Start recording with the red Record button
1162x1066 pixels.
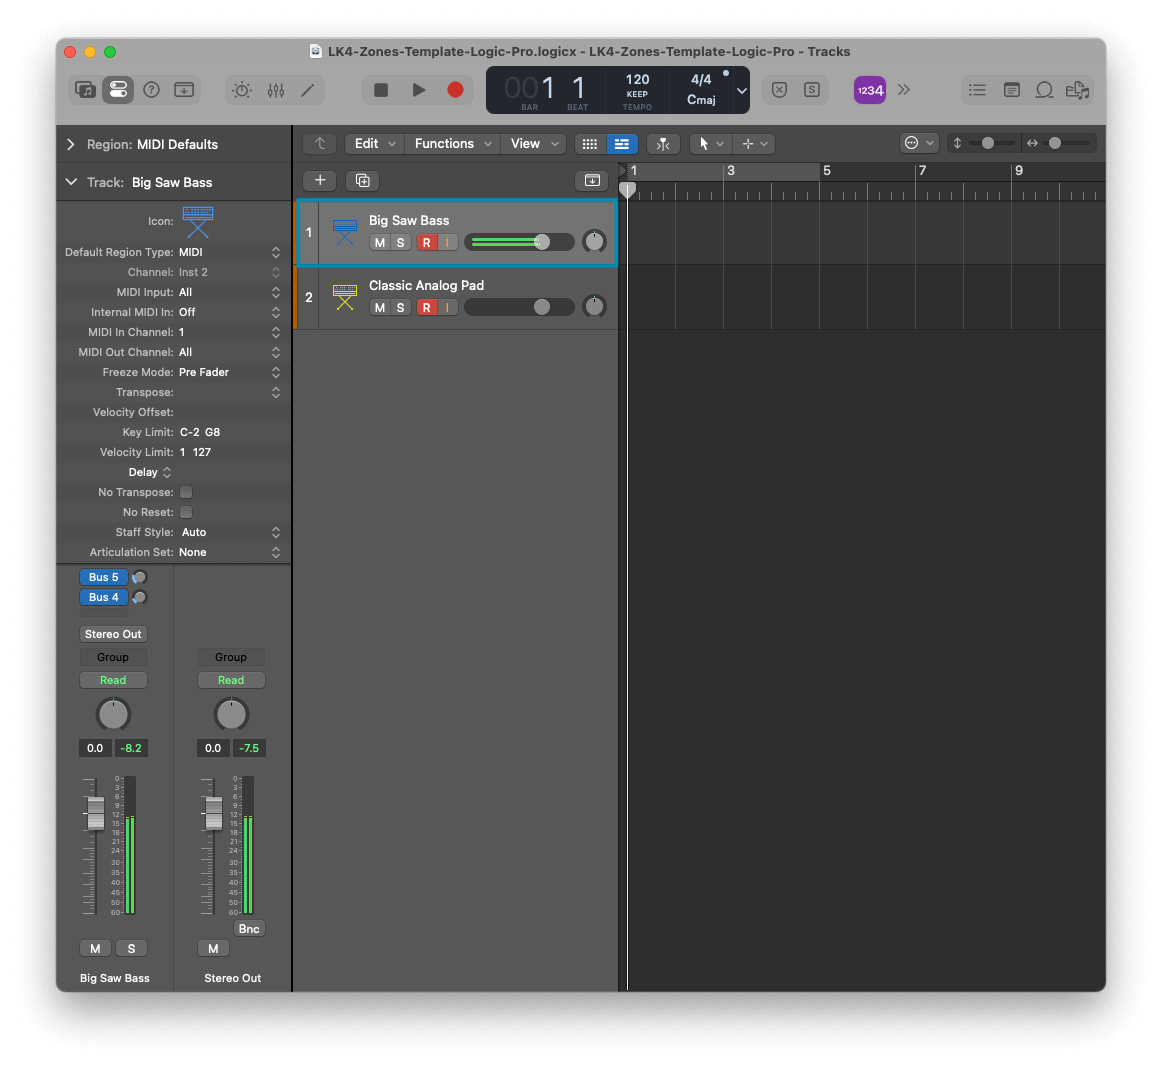pos(456,90)
